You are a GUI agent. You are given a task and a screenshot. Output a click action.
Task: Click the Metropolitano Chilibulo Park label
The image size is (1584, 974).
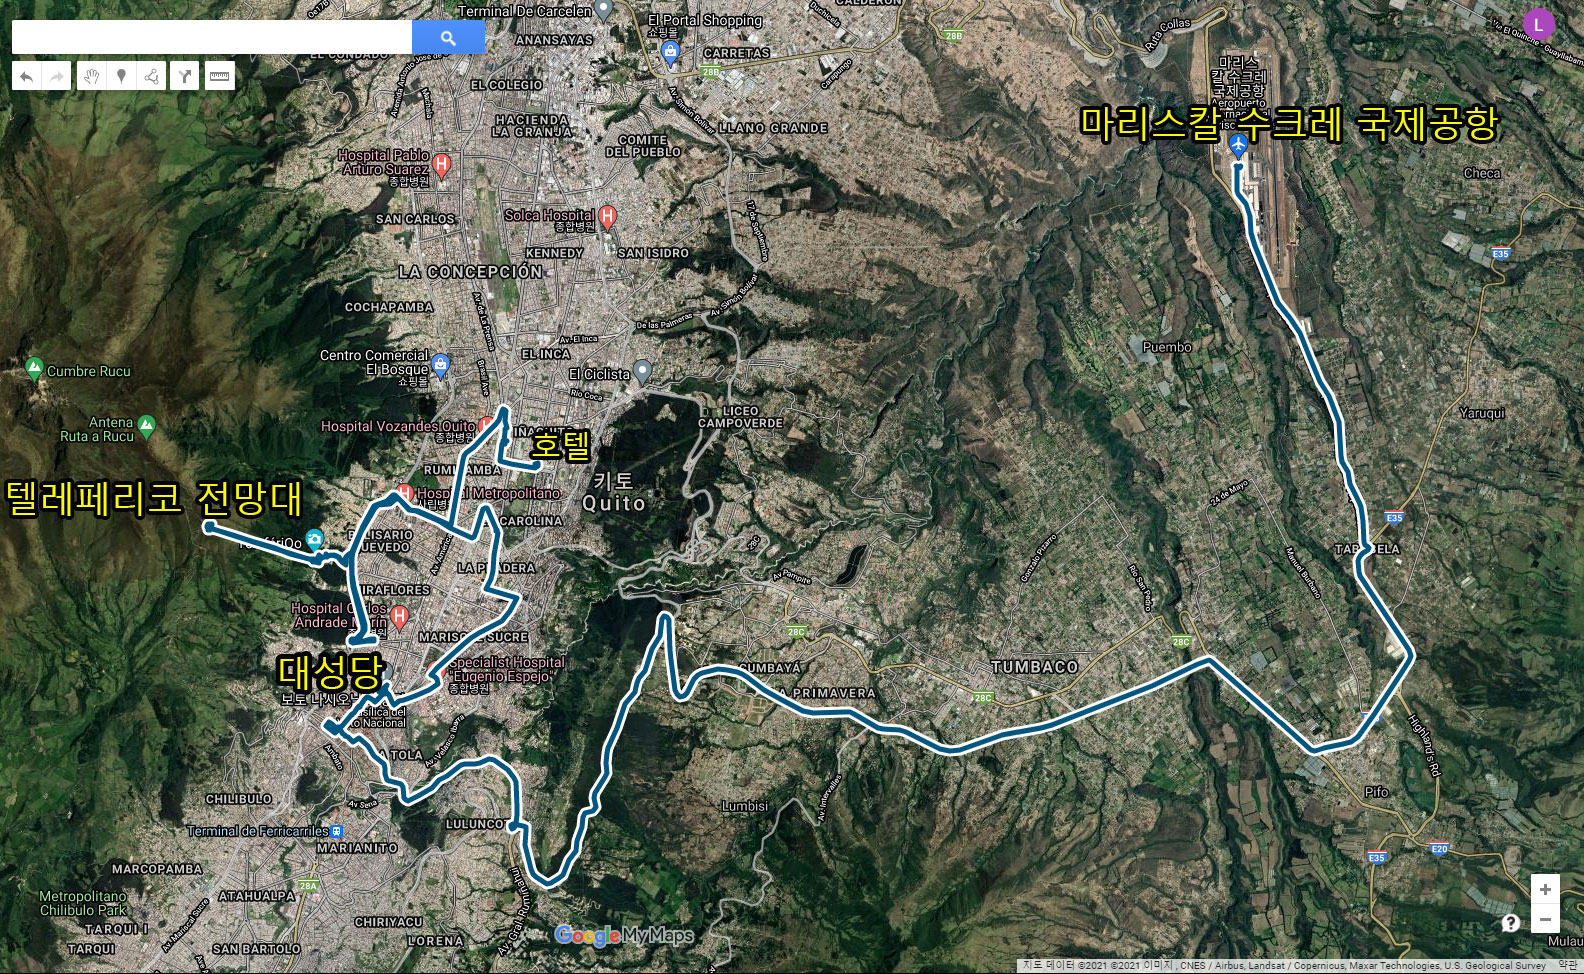coord(83,903)
